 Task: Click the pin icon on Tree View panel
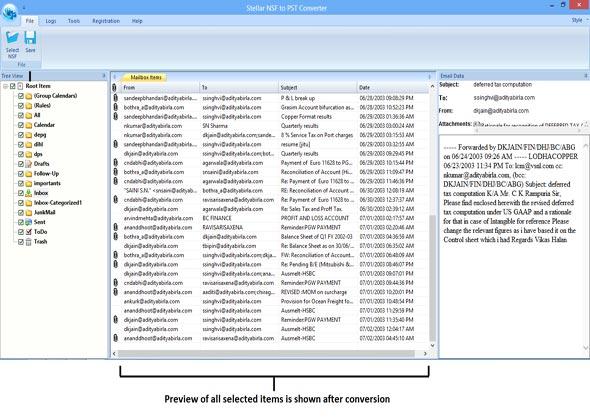(104, 76)
